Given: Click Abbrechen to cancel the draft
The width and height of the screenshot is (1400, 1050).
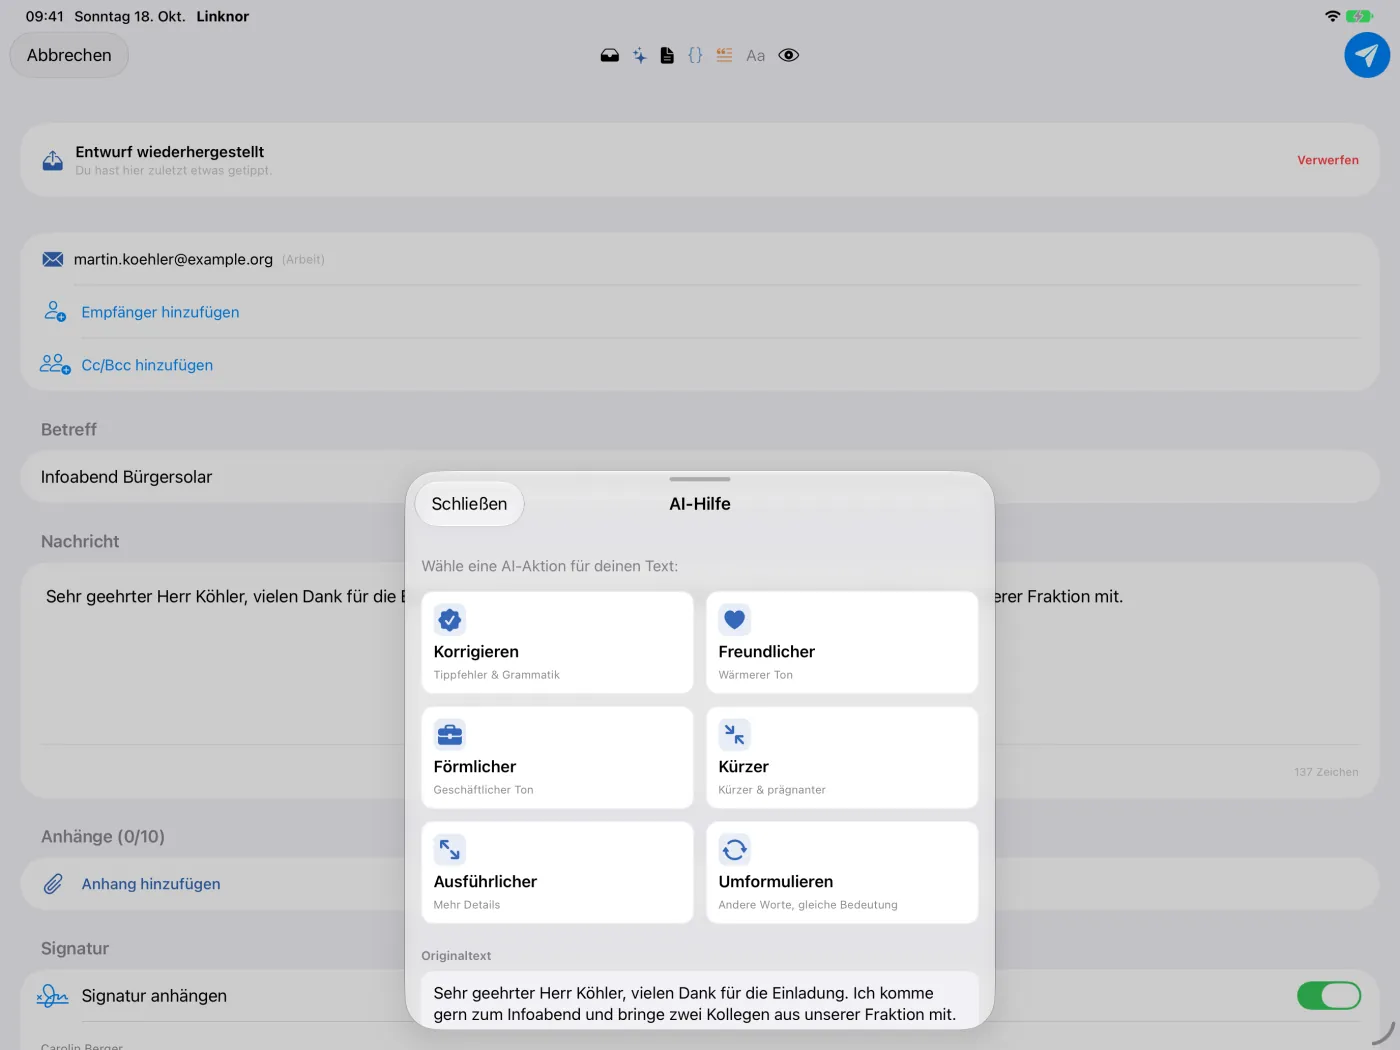Looking at the screenshot, I should coord(69,55).
